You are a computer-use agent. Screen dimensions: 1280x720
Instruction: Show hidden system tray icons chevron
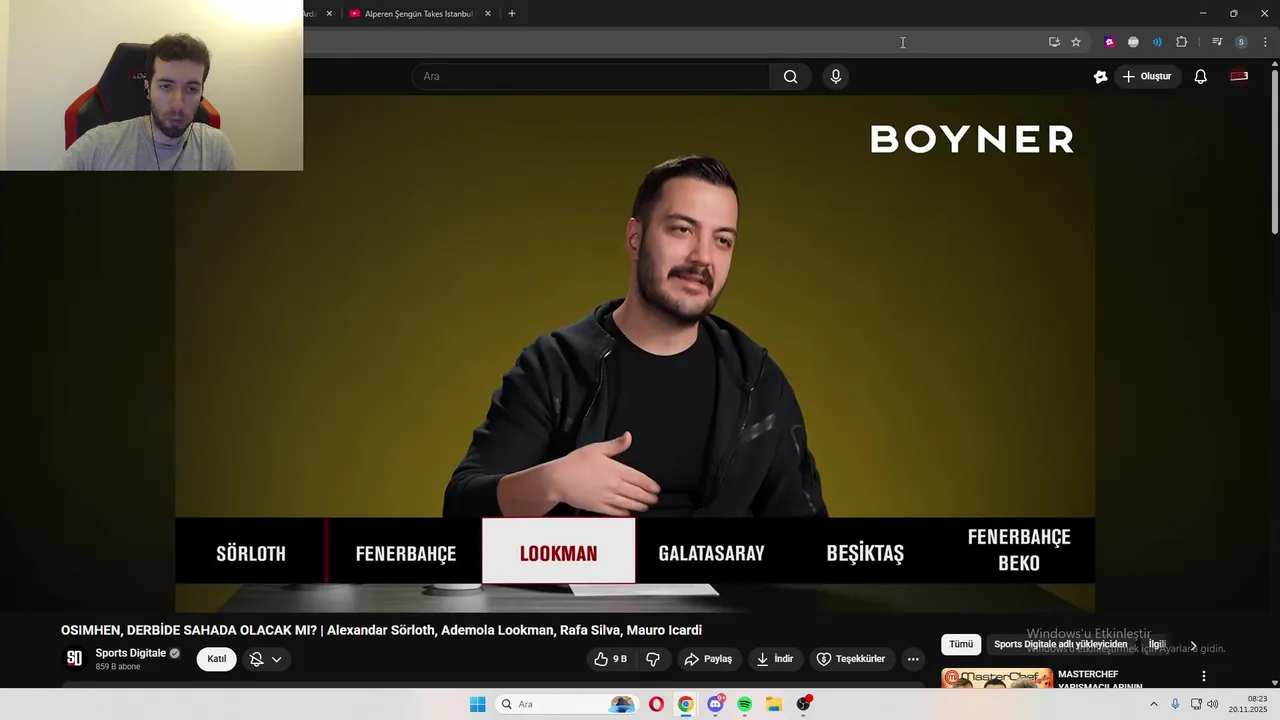point(1154,704)
